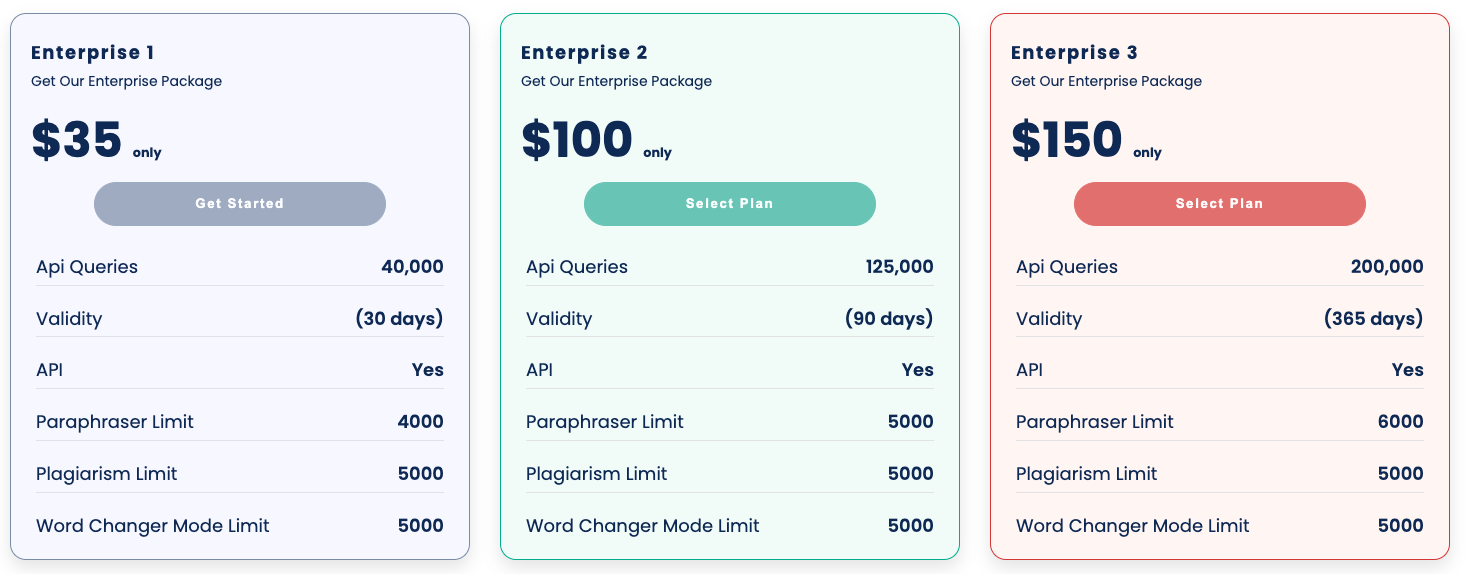Click the 200,000 Api Queries value
The height and width of the screenshot is (574, 1466).
1387,267
